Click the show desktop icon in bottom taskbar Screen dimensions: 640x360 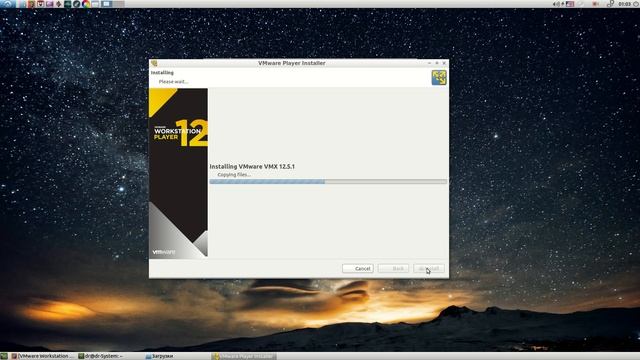click(x=4, y=356)
